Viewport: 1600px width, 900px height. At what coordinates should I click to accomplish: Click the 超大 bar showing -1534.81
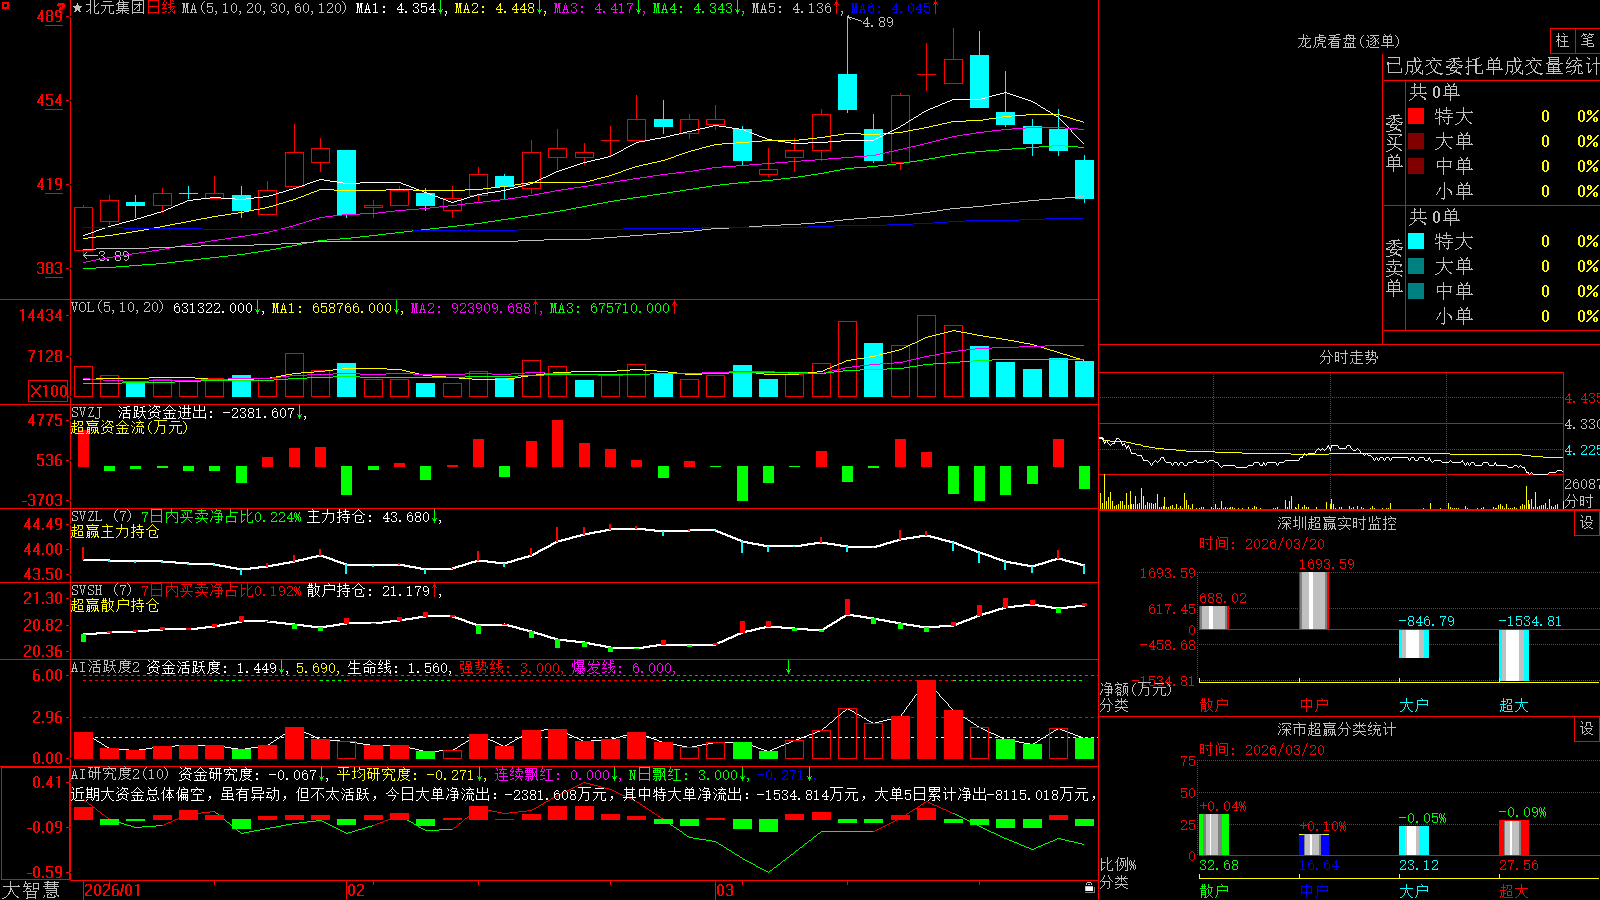1514,655
